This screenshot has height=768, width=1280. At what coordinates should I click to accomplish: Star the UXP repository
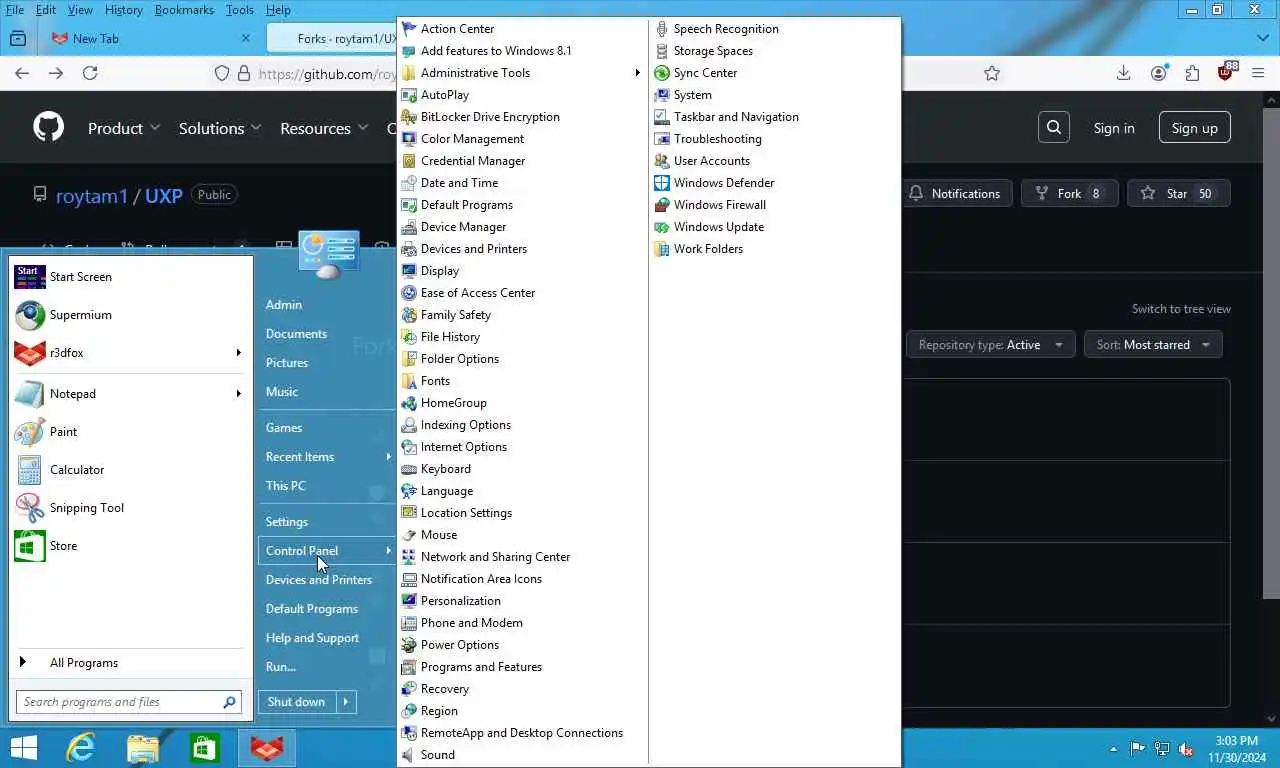coord(1178,194)
